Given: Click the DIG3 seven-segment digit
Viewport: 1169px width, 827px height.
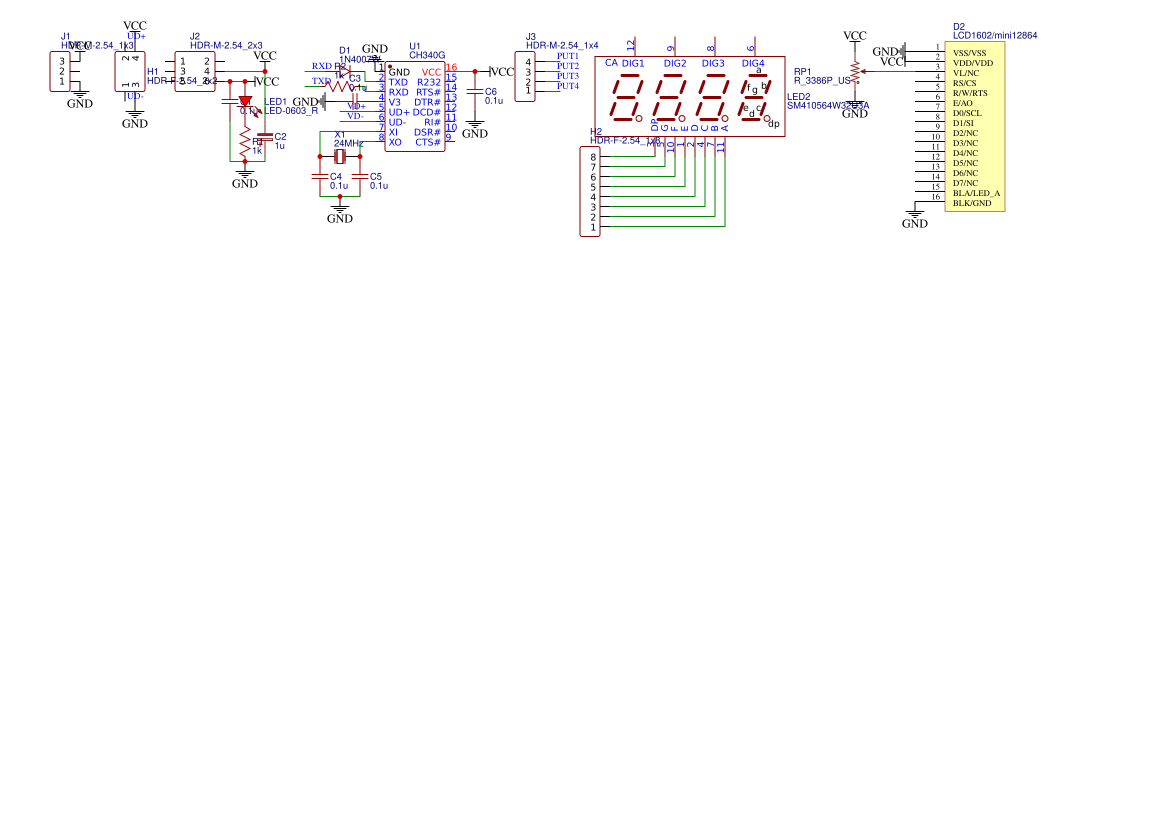Looking at the screenshot, I should pyautogui.click(x=713, y=99).
